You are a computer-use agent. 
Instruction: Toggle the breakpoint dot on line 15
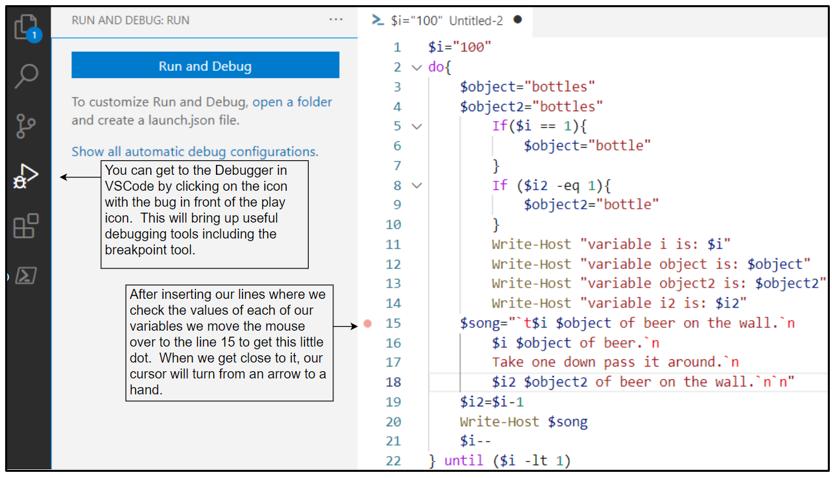[368, 324]
